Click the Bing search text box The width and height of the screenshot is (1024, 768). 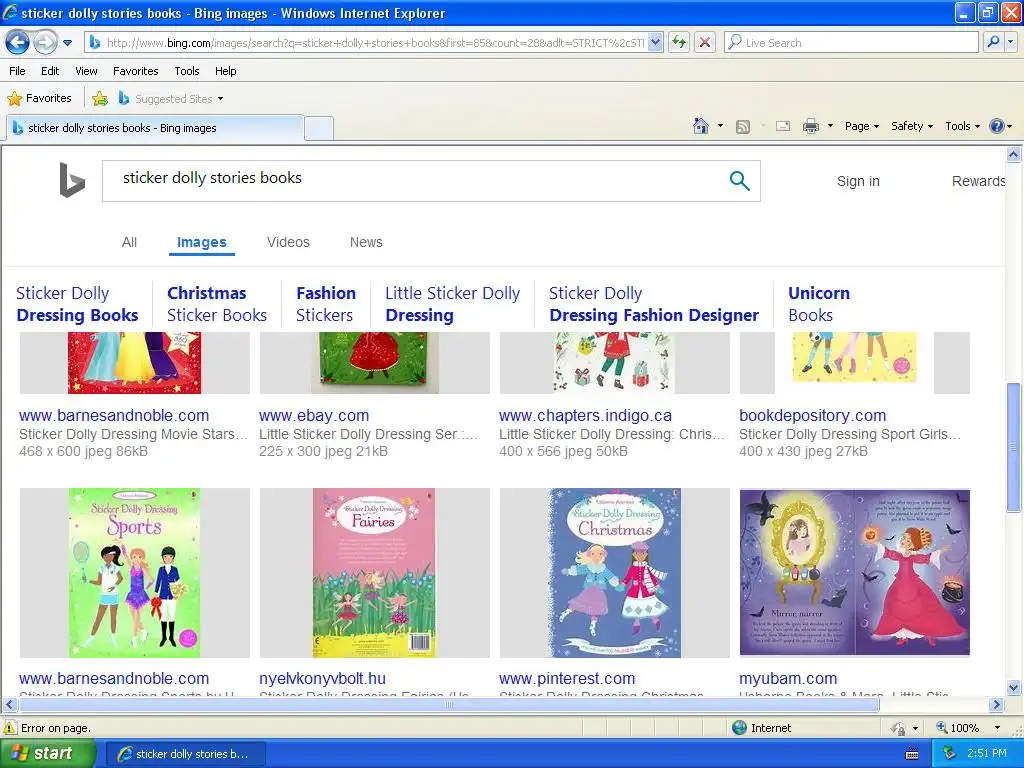coord(418,181)
